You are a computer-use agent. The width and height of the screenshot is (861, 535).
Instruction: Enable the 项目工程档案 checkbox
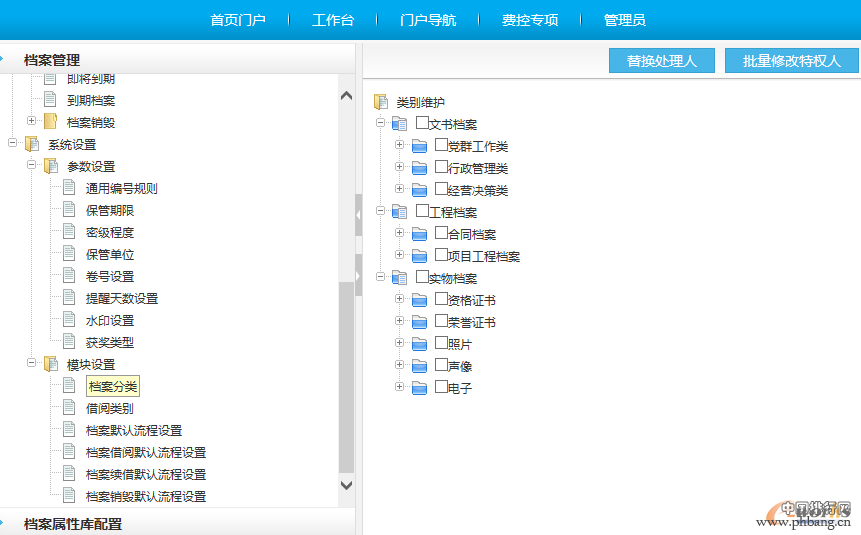pos(441,254)
